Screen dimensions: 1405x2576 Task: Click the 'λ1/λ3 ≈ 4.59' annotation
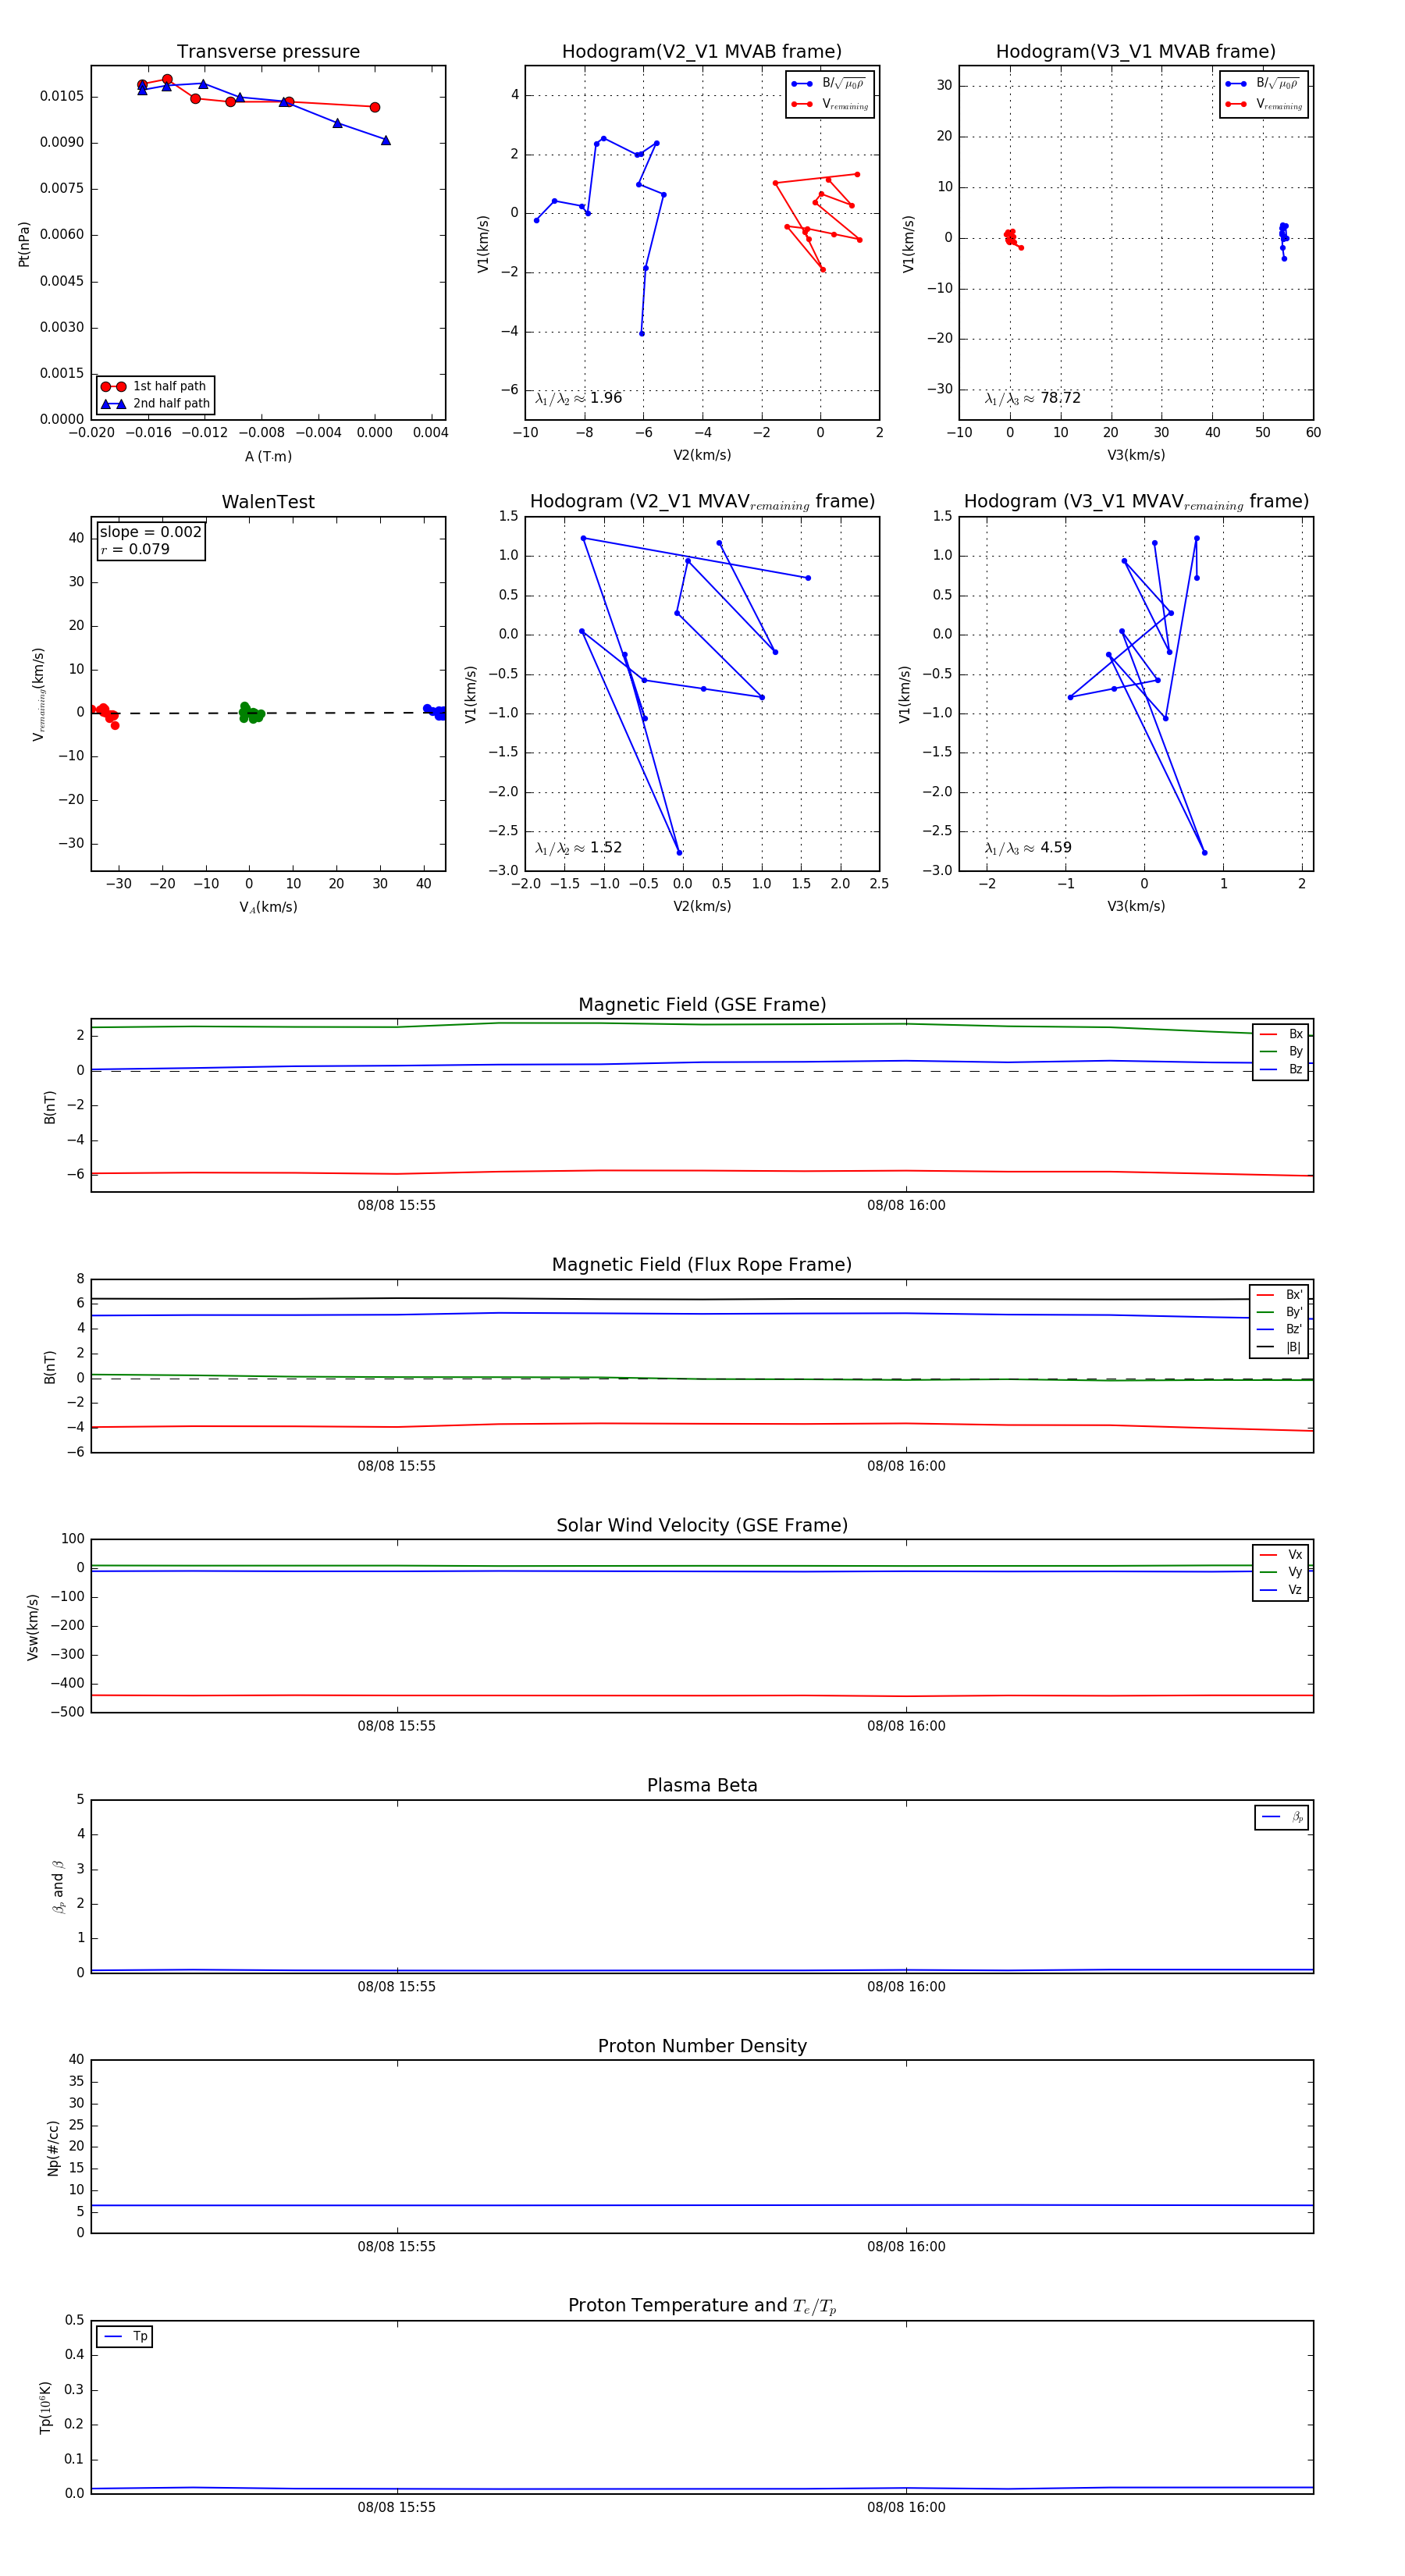[1028, 848]
